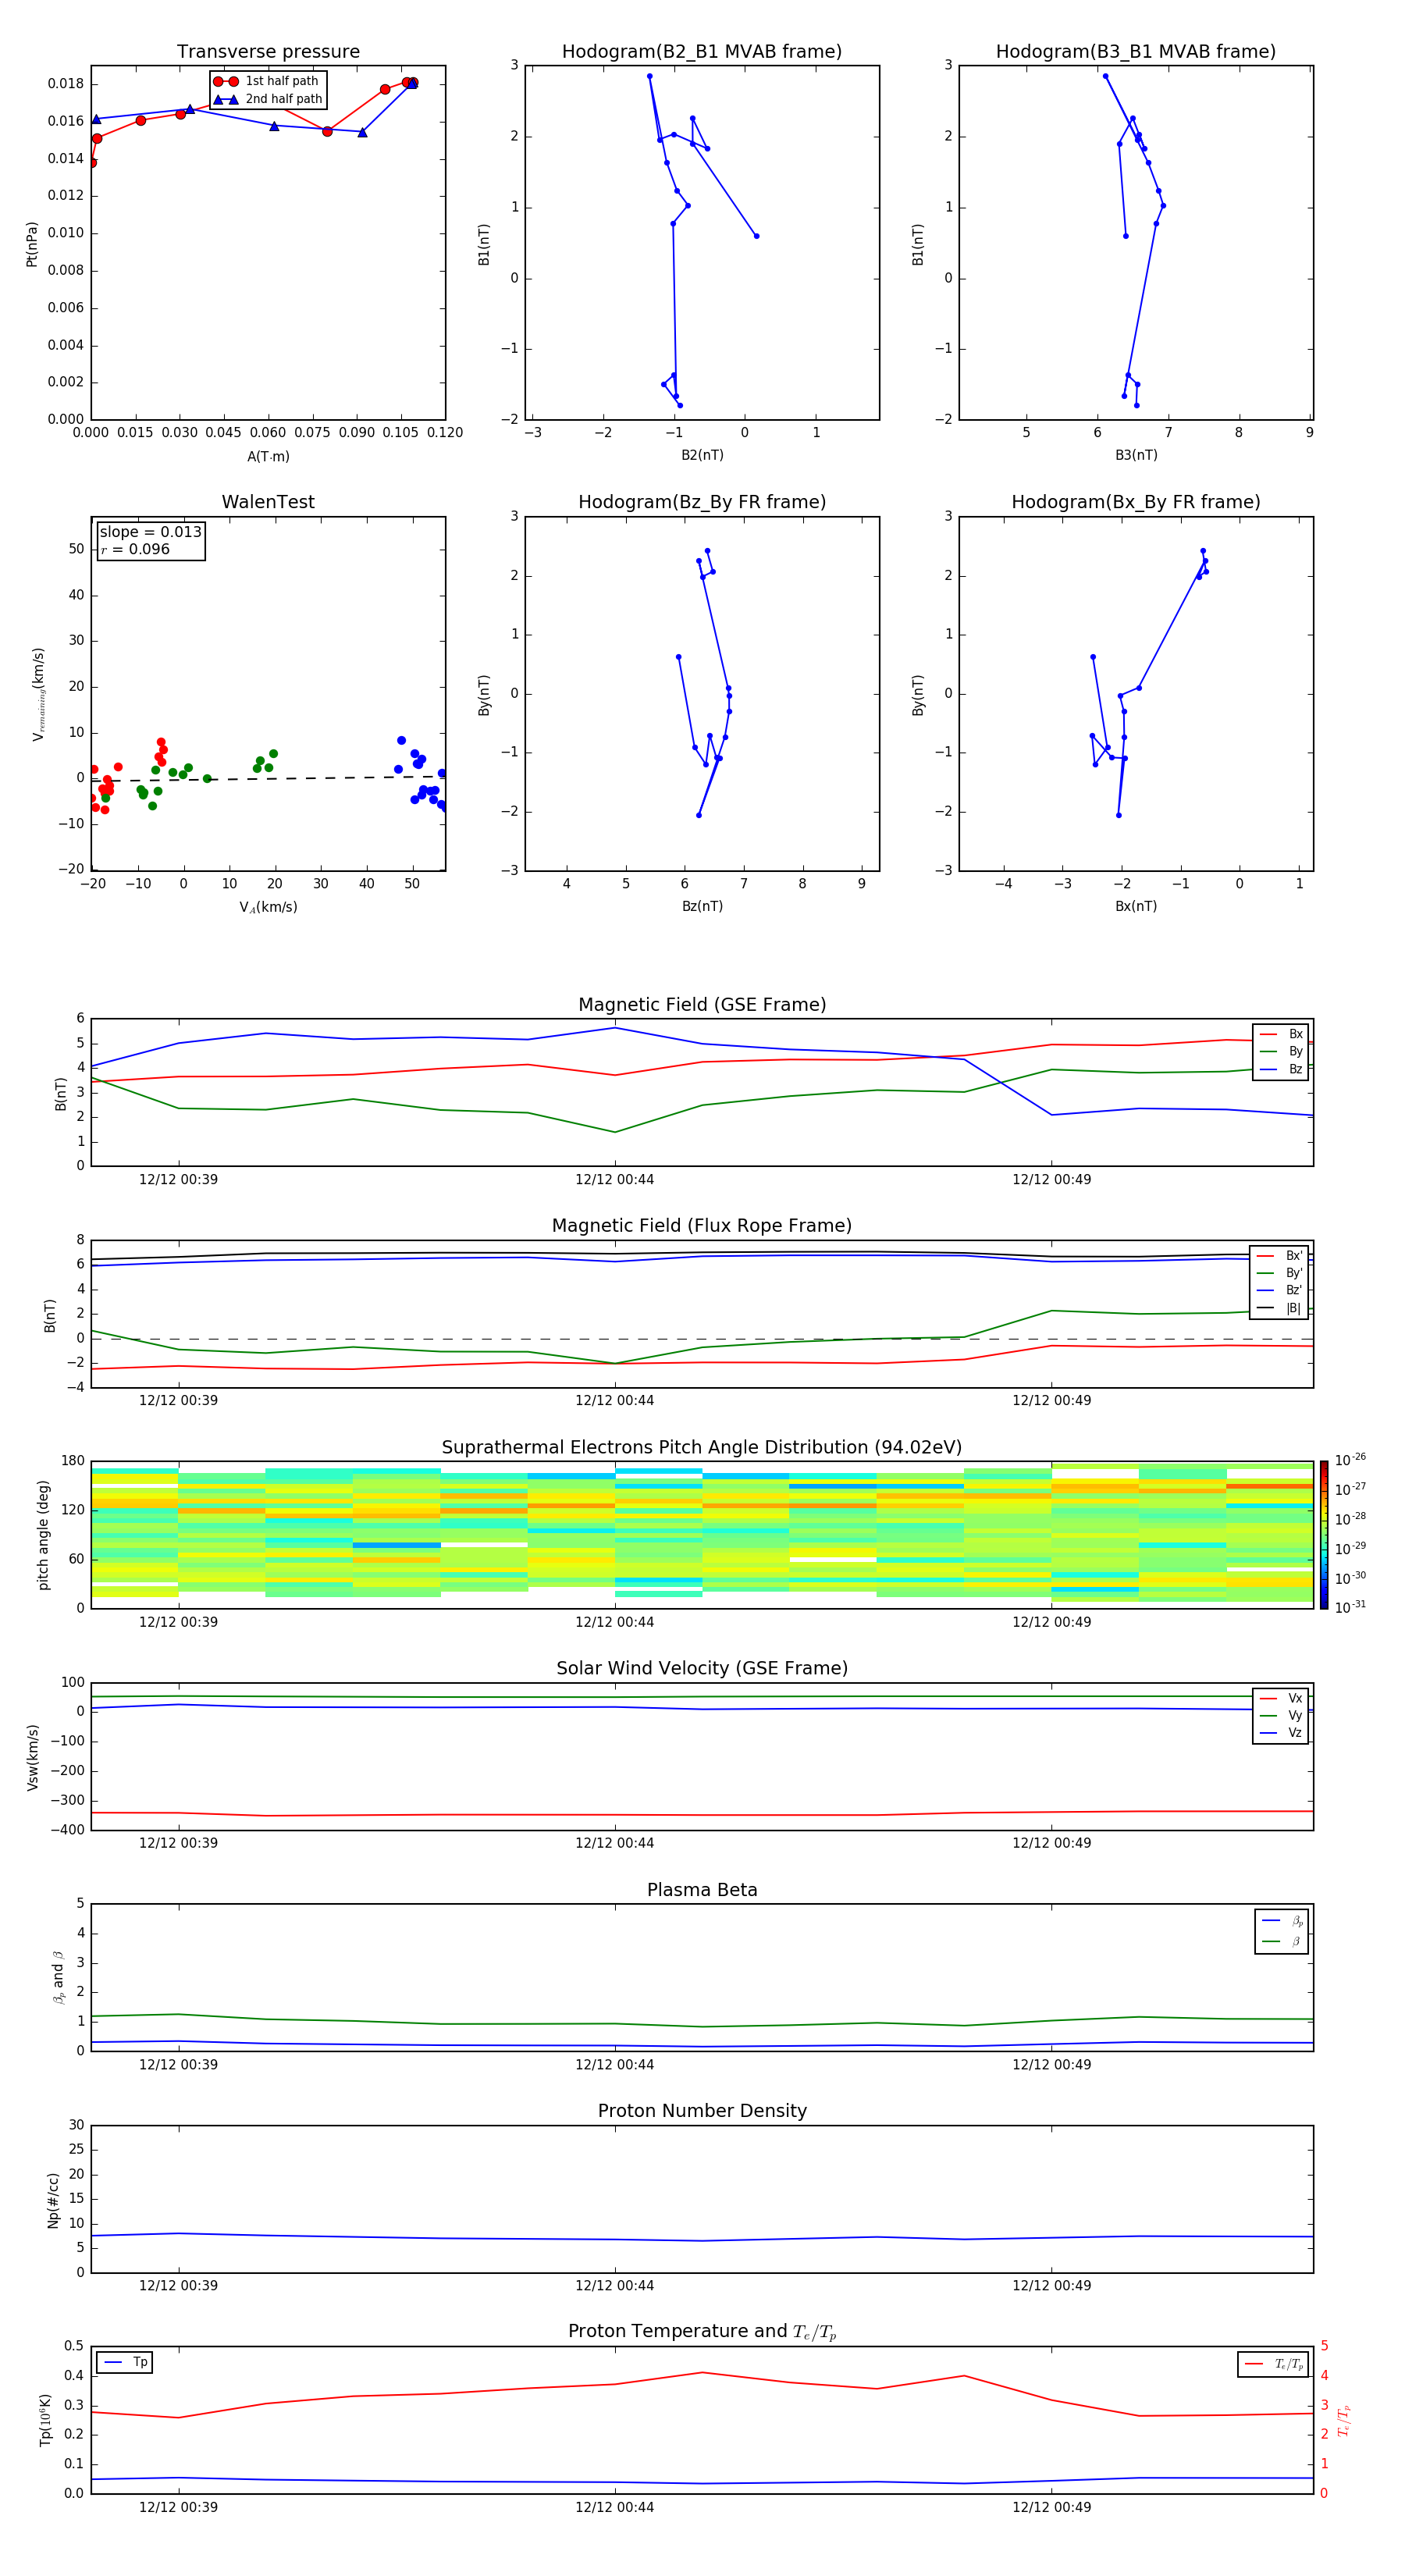Click '12/12 00:49' tick under Proton Temperature plot
Viewport: 1405px width, 2576px height.
pyautogui.click(x=1051, y=2507)
